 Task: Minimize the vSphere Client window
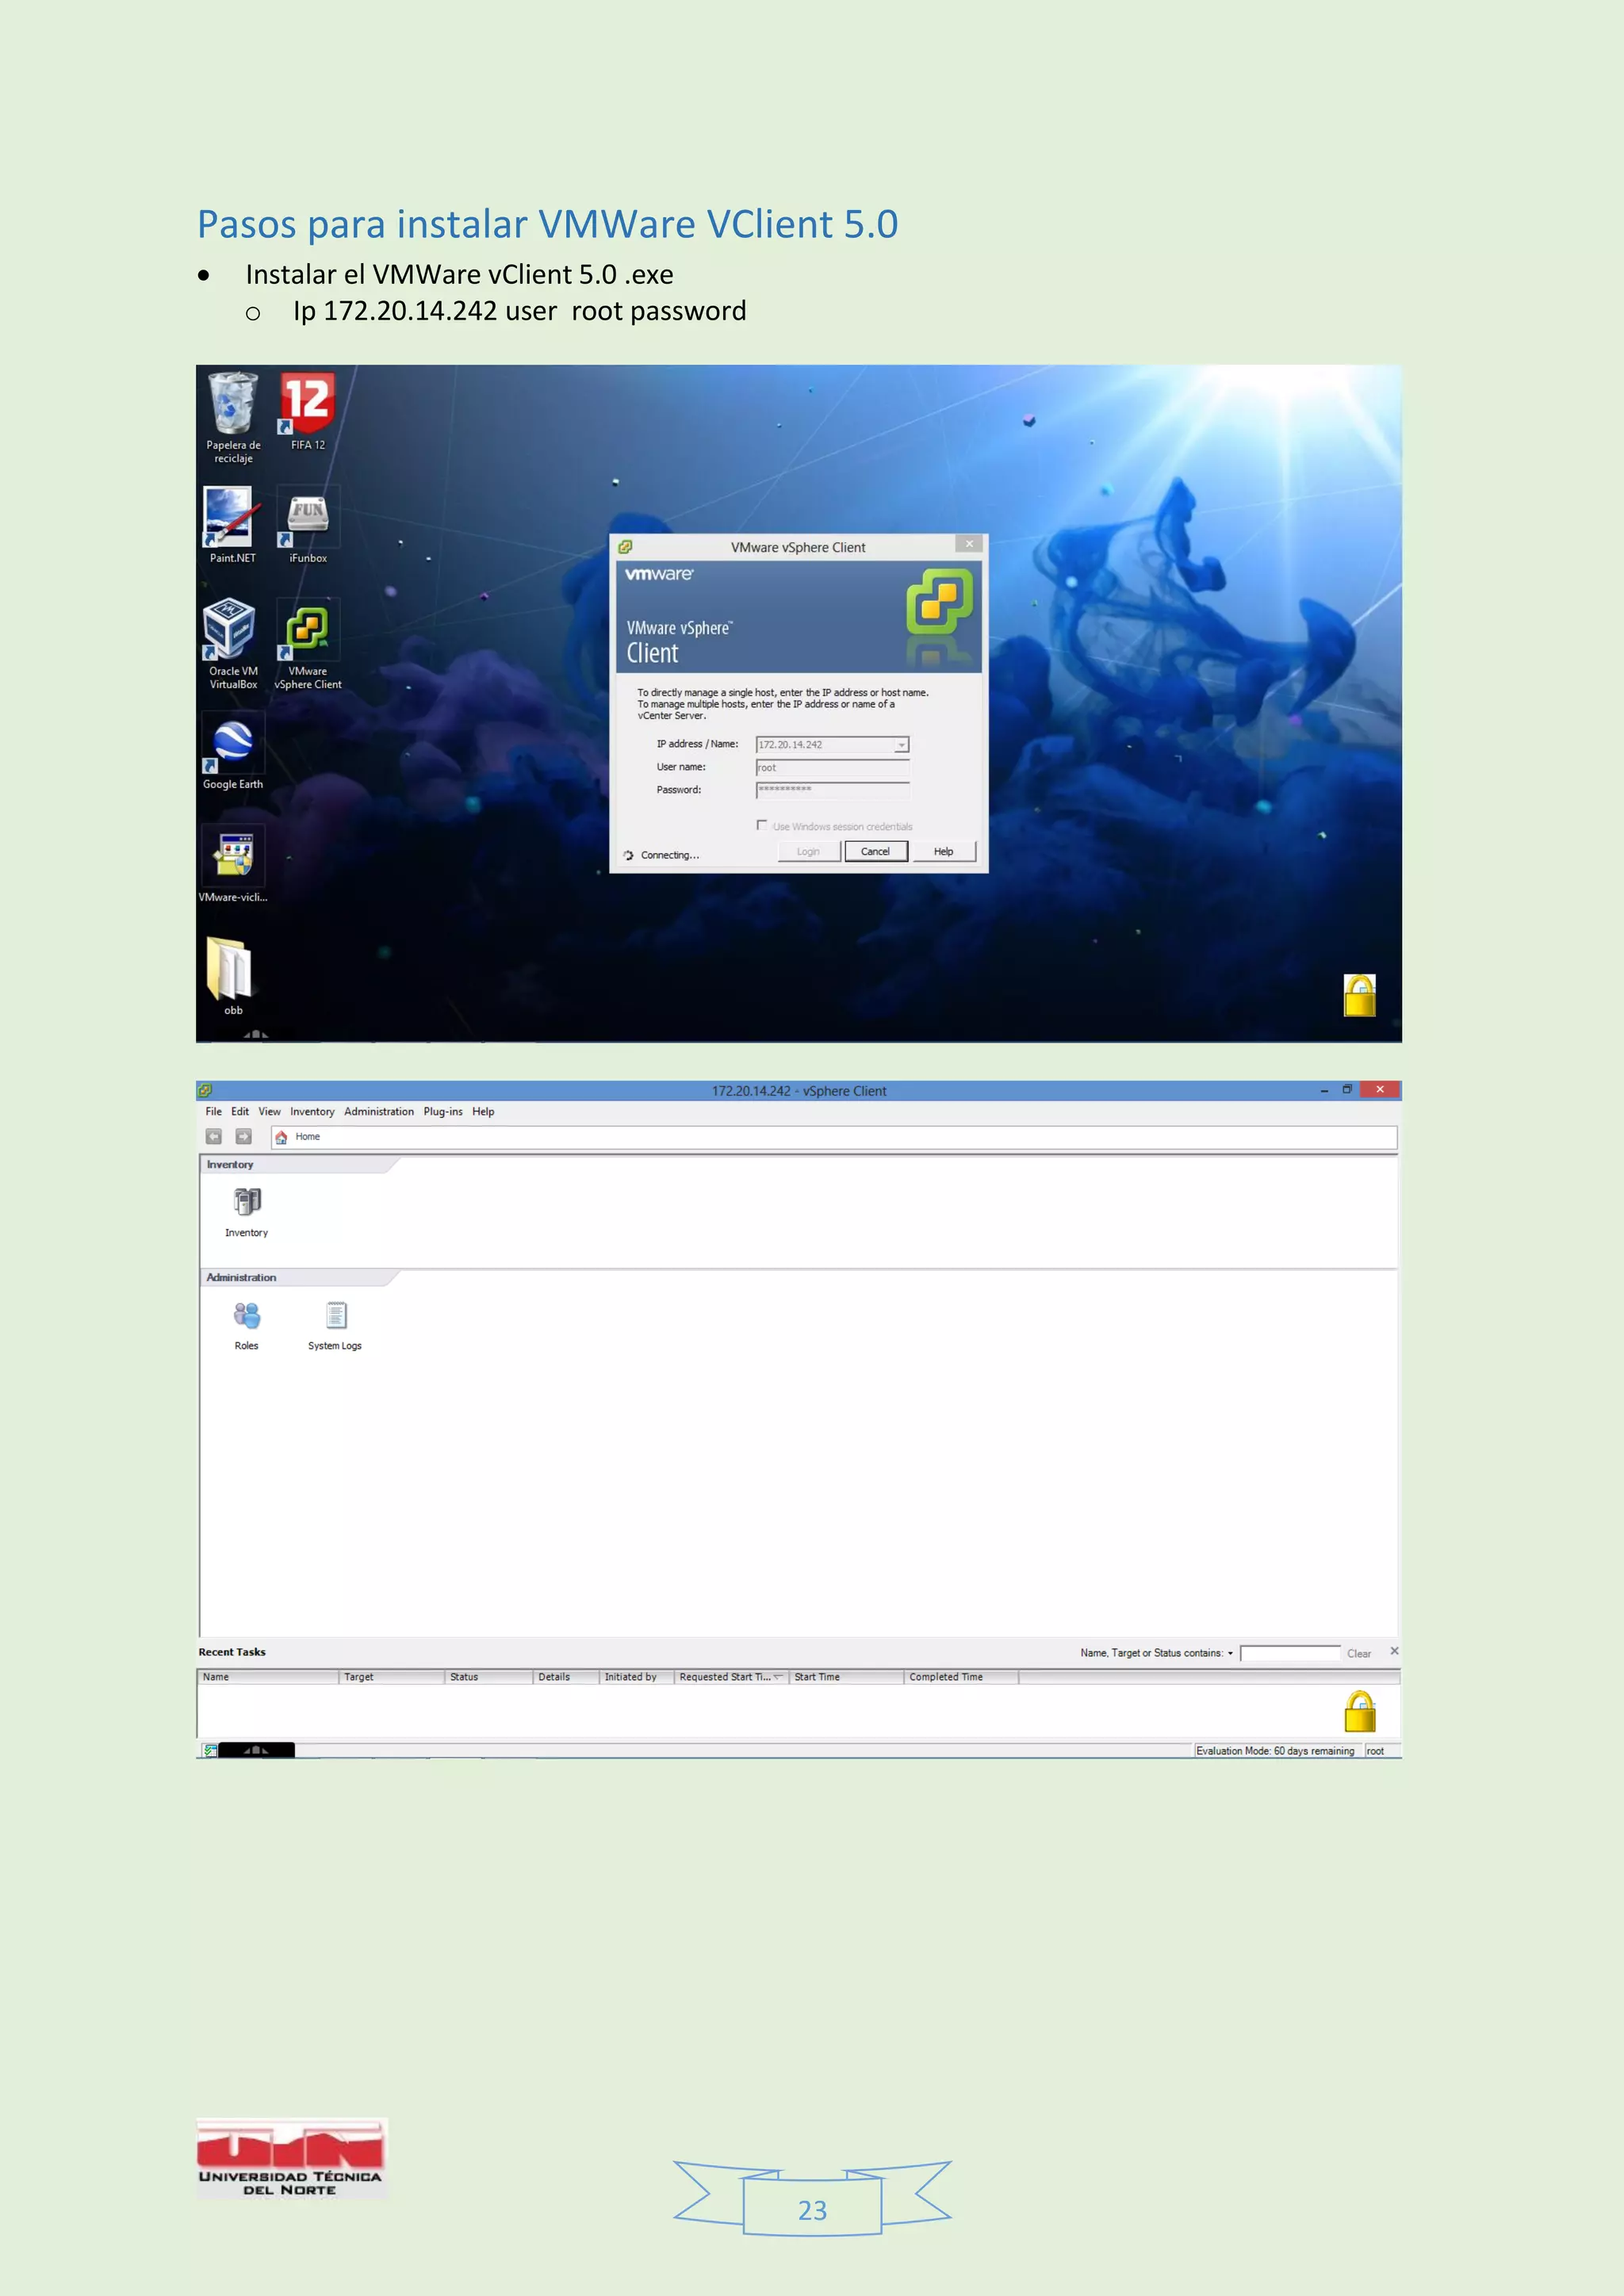tap(1324, 1090)
